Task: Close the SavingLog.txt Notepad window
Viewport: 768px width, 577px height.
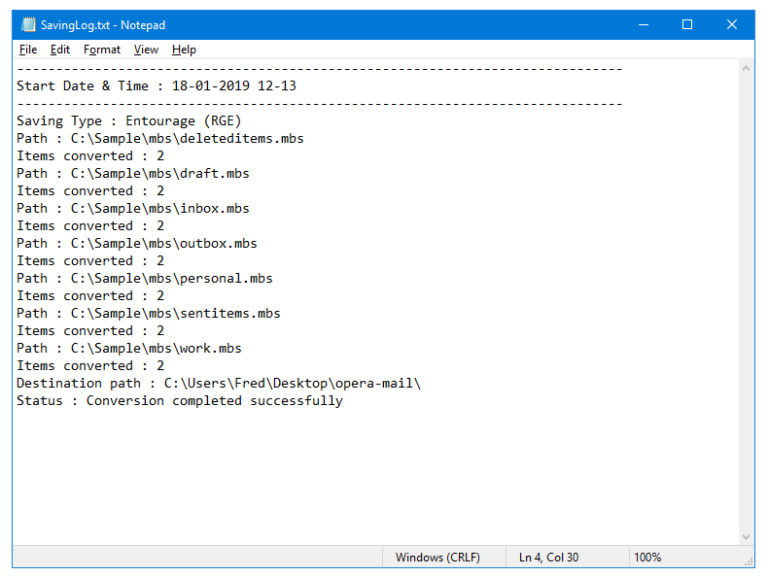Action: click(x=732, y=24)
